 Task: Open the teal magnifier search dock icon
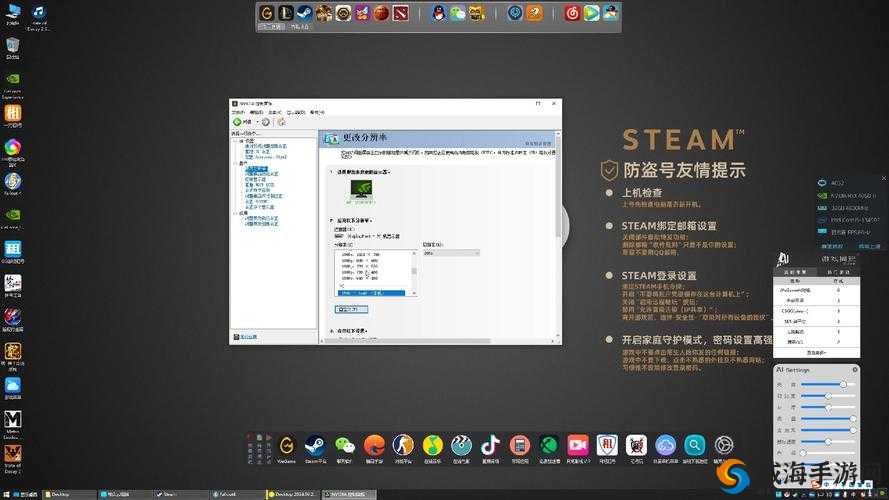tap(695, 446)
